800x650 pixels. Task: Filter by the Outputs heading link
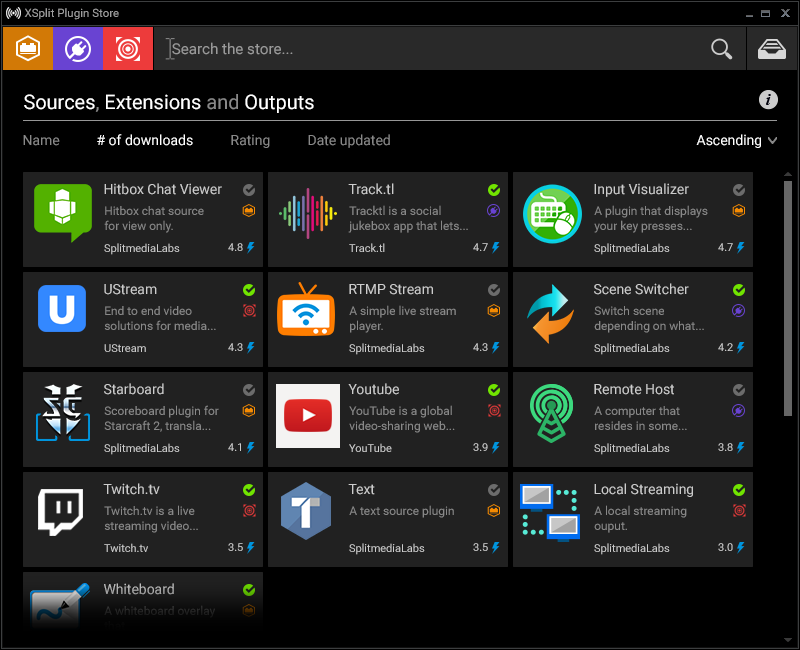(279, 102)
